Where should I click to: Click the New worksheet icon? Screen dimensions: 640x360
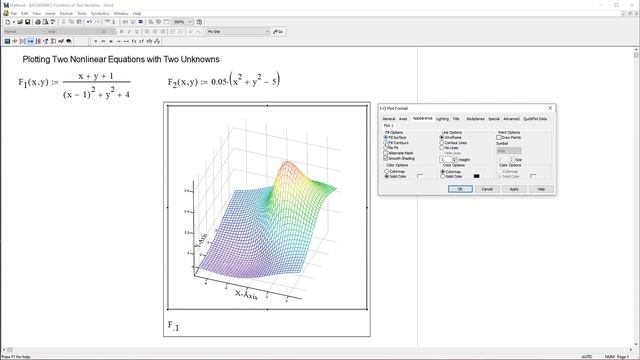pos(8,22)
